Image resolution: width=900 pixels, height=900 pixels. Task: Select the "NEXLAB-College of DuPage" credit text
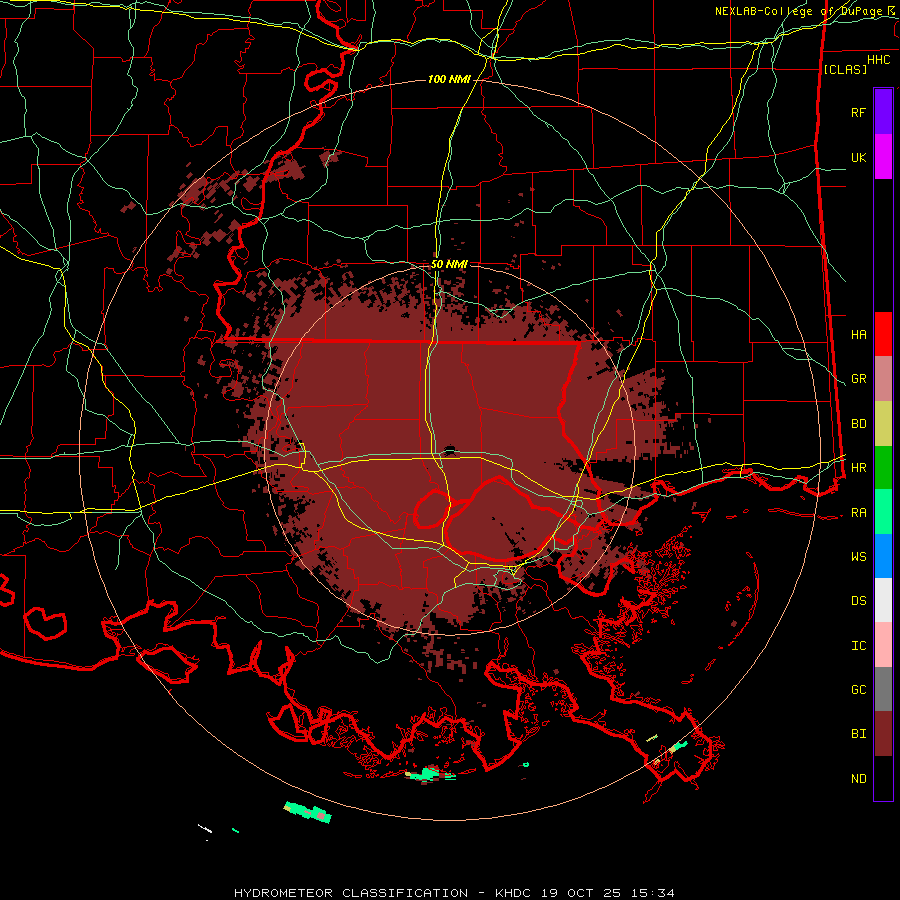tap(800, 11)
